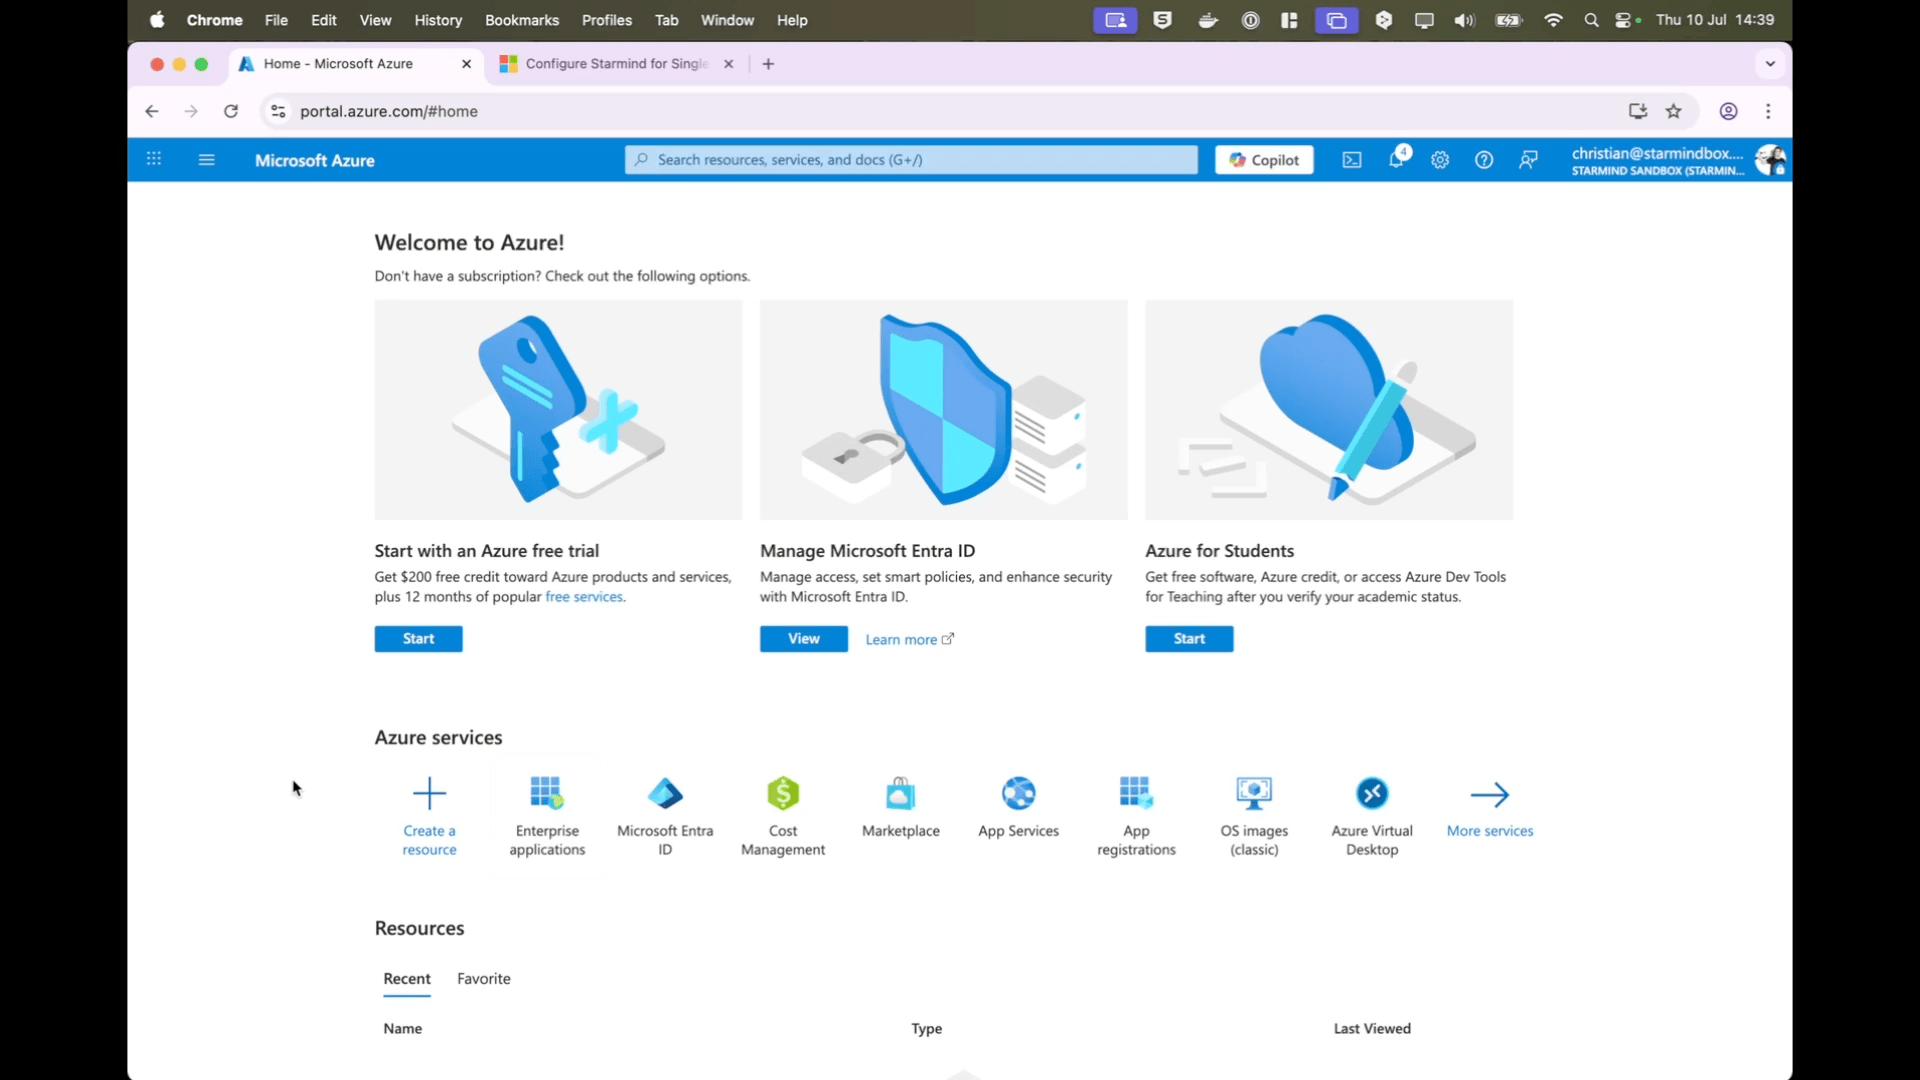This screenshot has height=1080, width=1920.
Task: Focus the Search resources, services, and docs box
Action: [911, 160]
